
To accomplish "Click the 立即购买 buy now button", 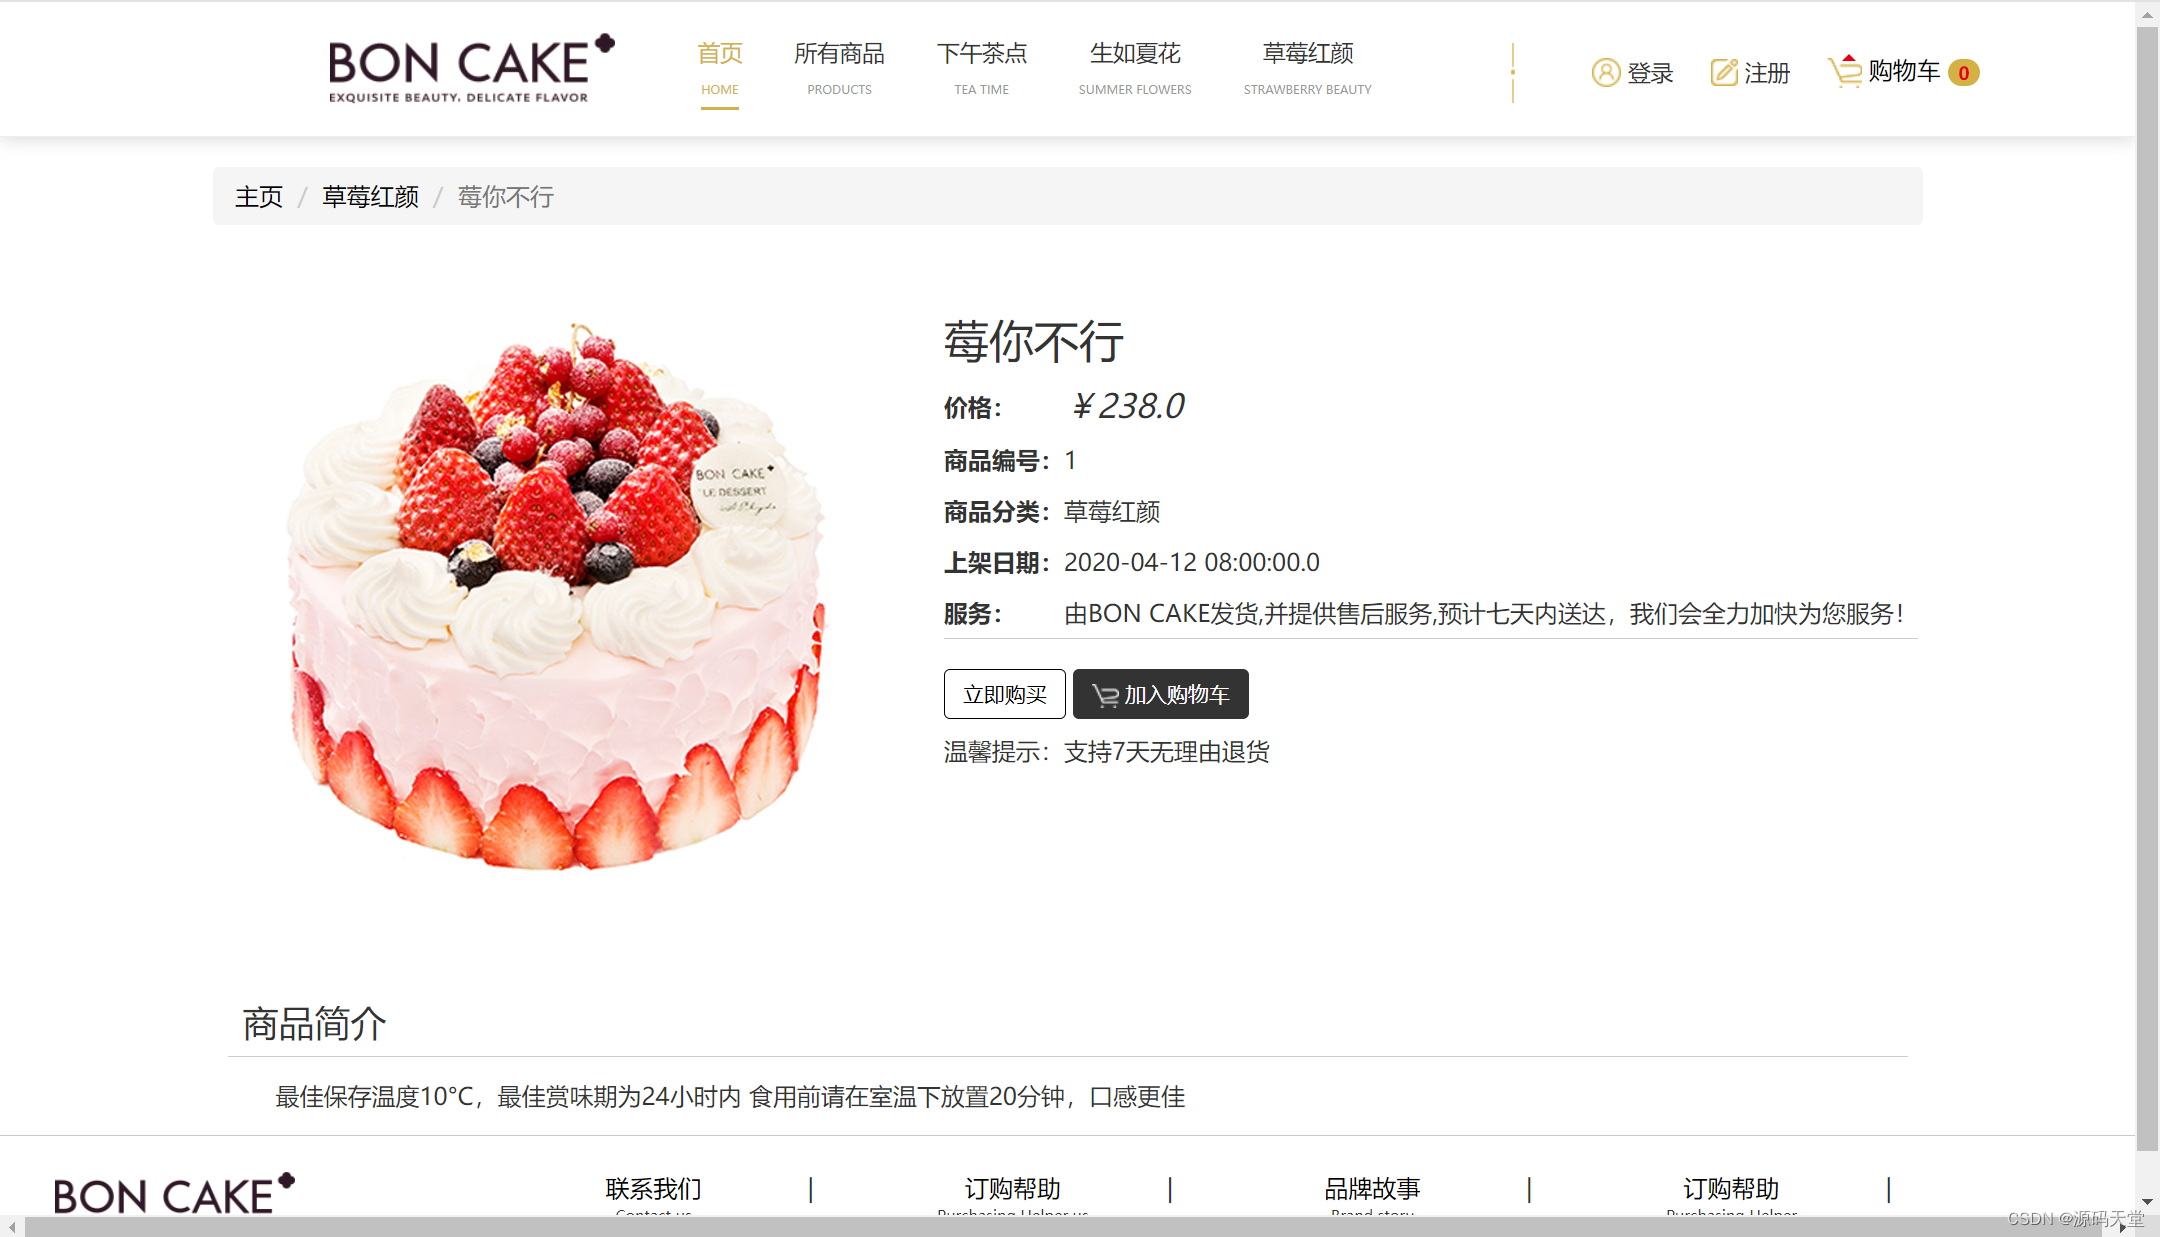I will pyautogui.click(x=1004, y=694).
